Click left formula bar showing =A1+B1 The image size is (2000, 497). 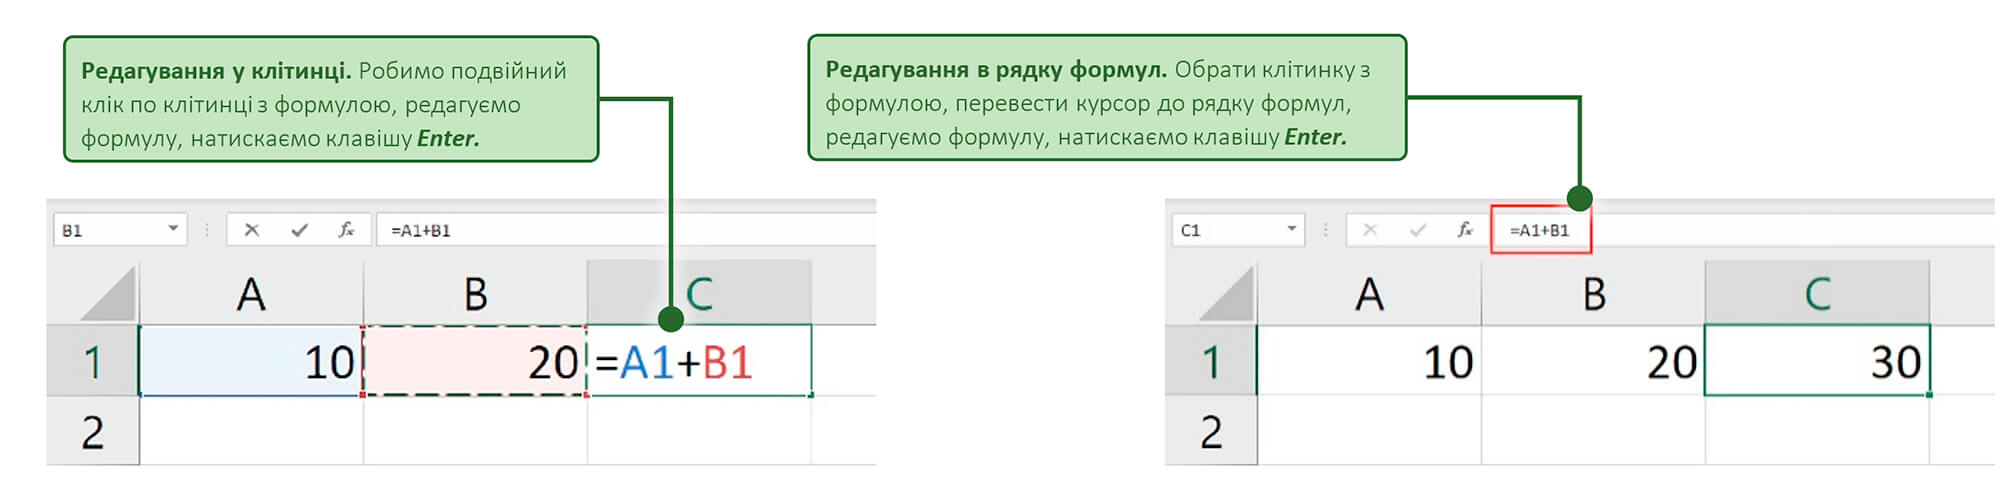click(626, 230)
